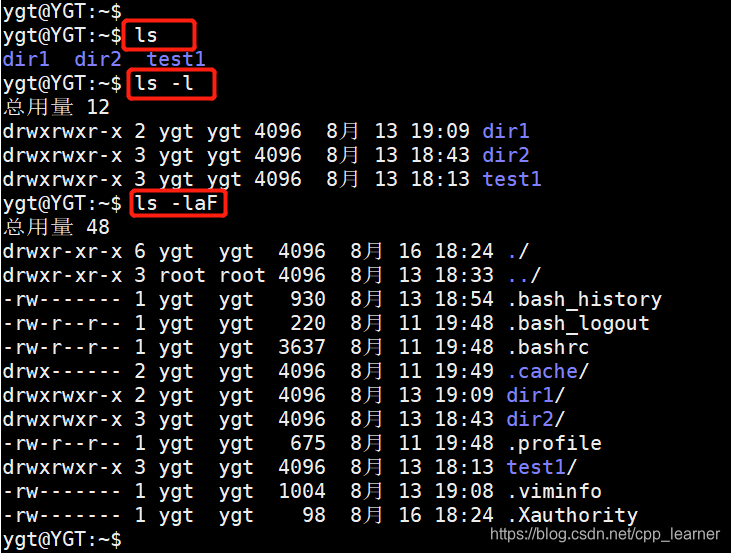
Task: Click the '.Xauthority' file name
Action: pos(572,516)
